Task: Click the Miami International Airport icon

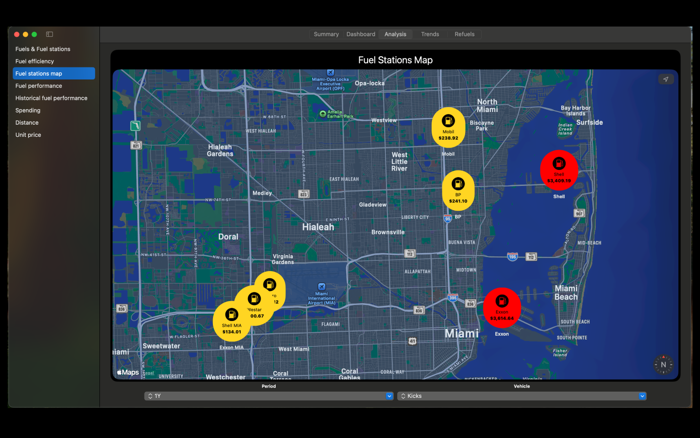Action: 321,287
